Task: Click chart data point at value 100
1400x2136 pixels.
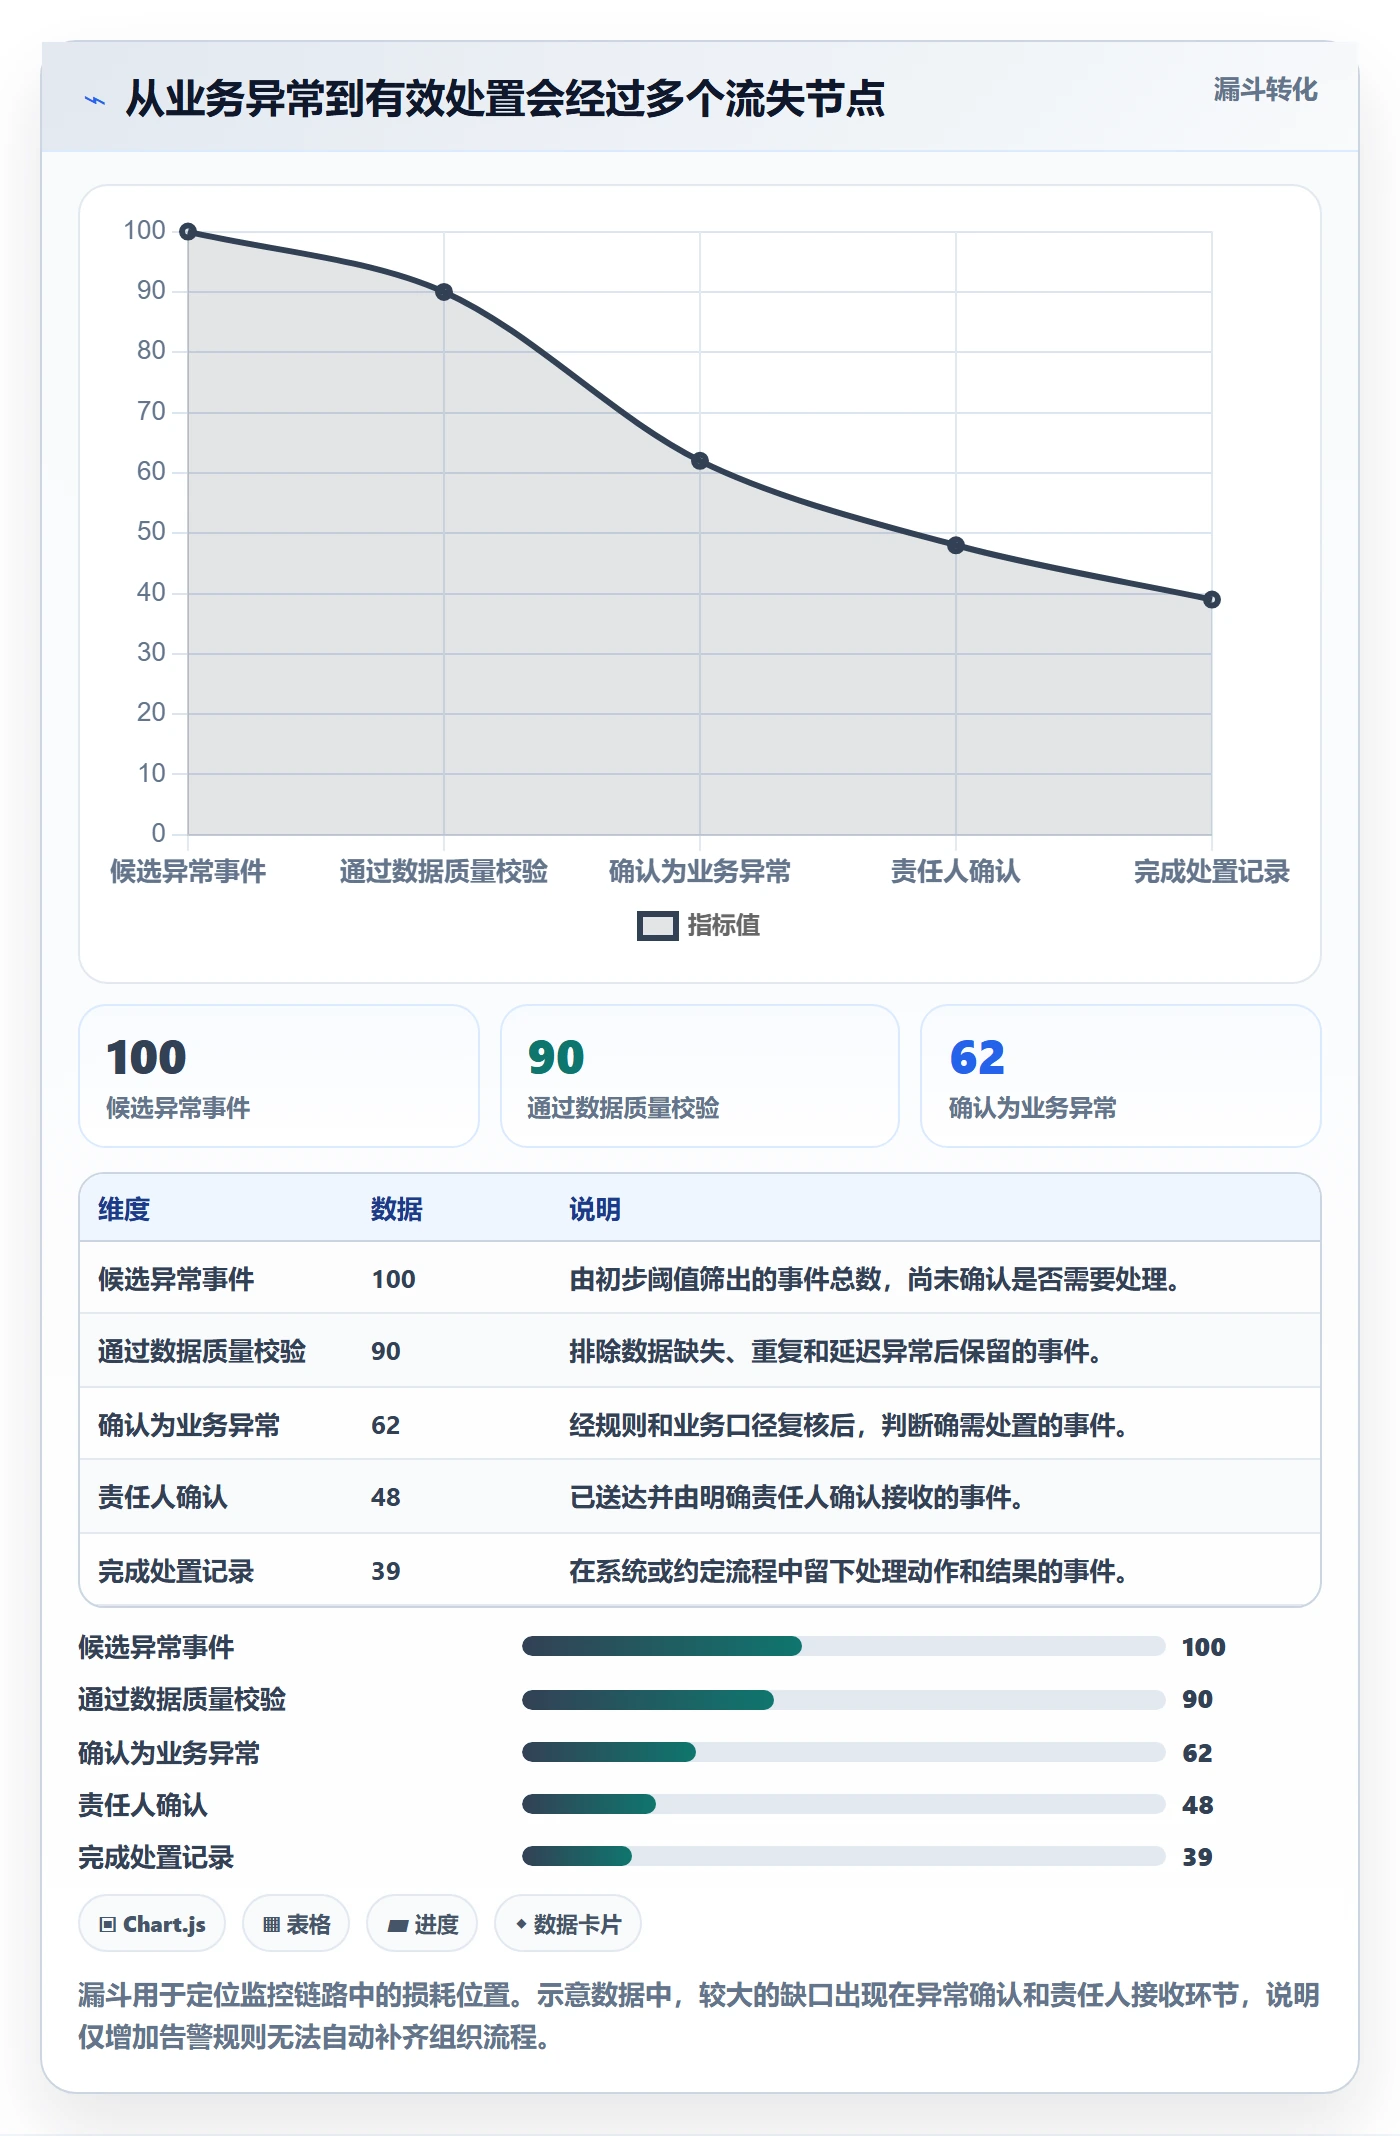Action: (188, 232)
